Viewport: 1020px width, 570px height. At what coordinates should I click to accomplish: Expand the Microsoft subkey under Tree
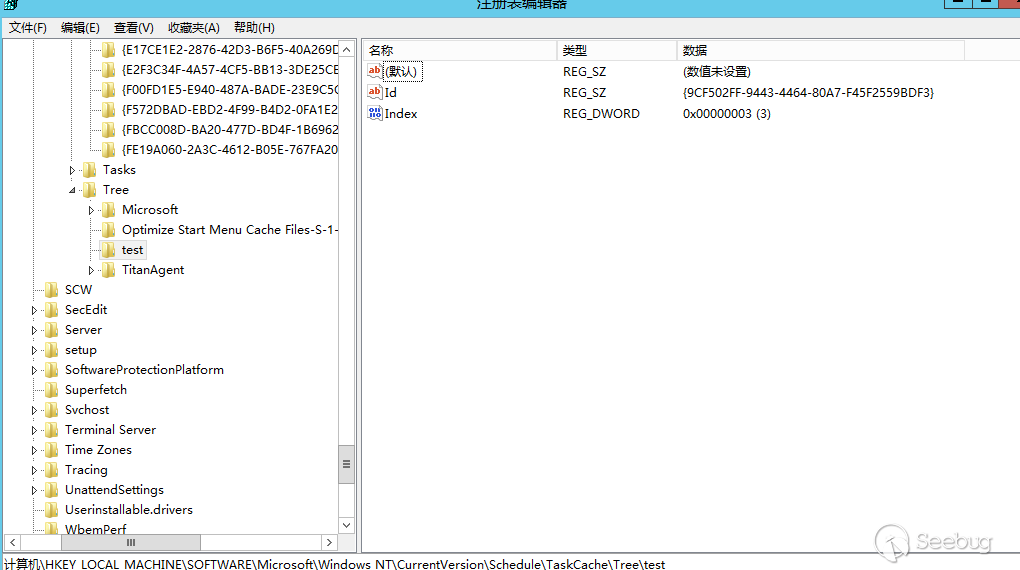pyautogui.click(x=92, y=211)
